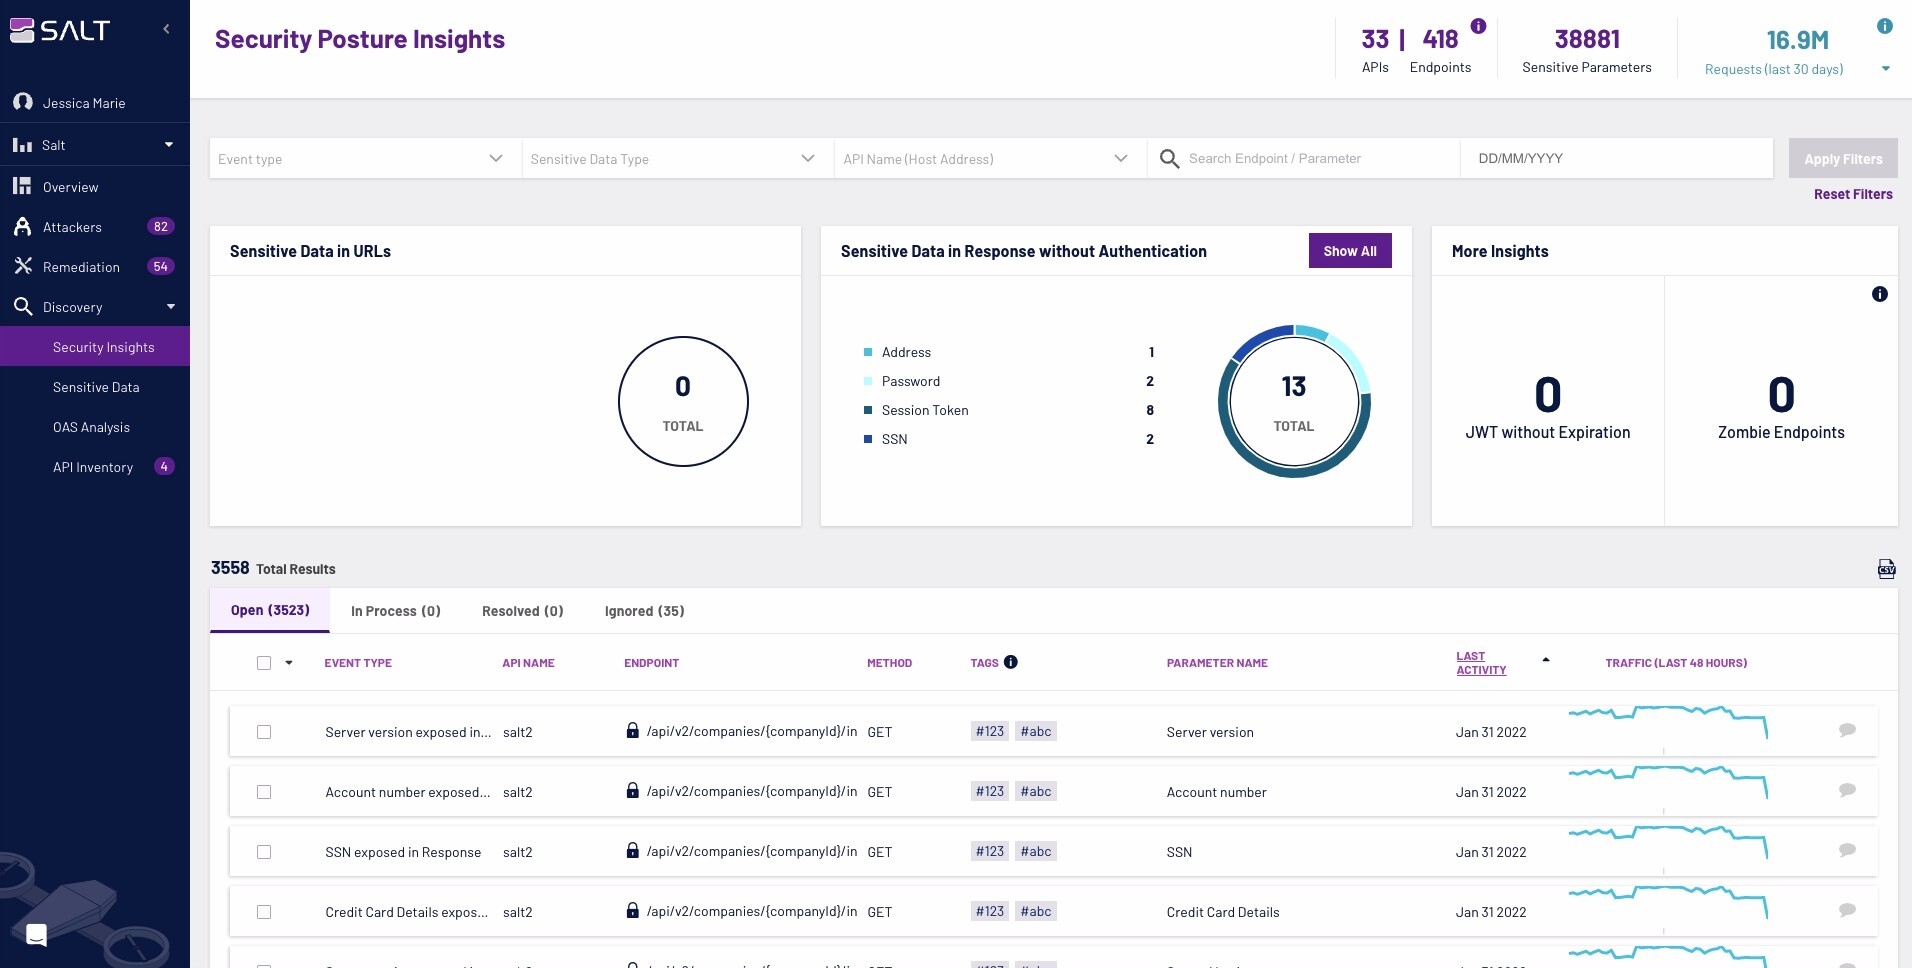Click the search magnifier icon in filters
Viewport: 1912px width, 968px height.
(1169, 158)
